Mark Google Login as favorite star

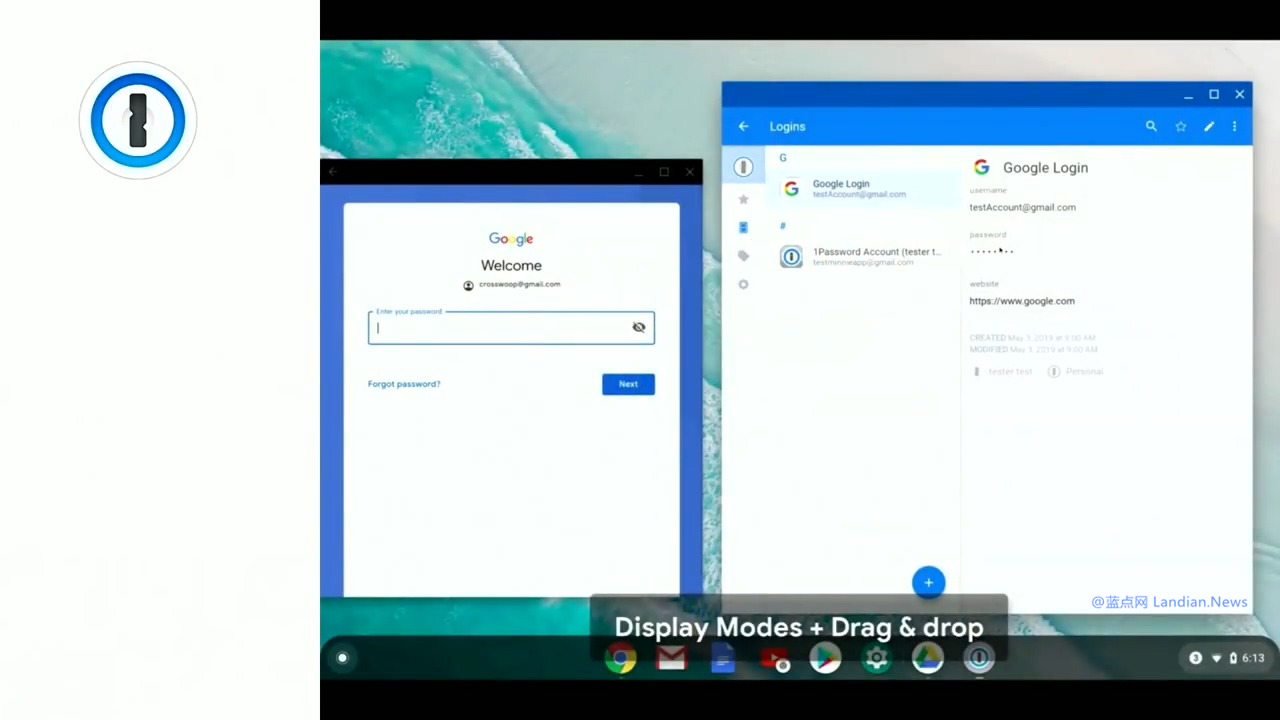(x=1180, y=126)
